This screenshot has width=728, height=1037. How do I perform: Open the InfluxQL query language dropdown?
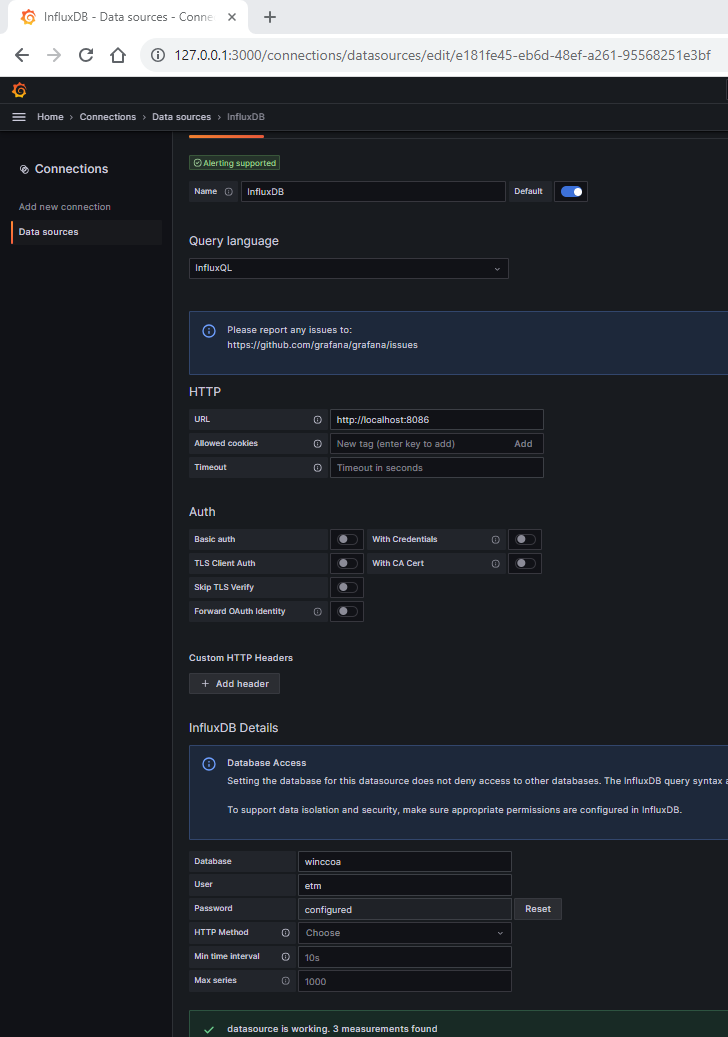click(348, 269)
